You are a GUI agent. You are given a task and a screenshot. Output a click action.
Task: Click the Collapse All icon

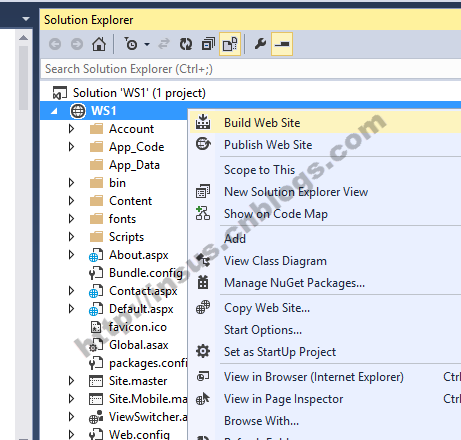pyautogui.click(x=208, y=44)
